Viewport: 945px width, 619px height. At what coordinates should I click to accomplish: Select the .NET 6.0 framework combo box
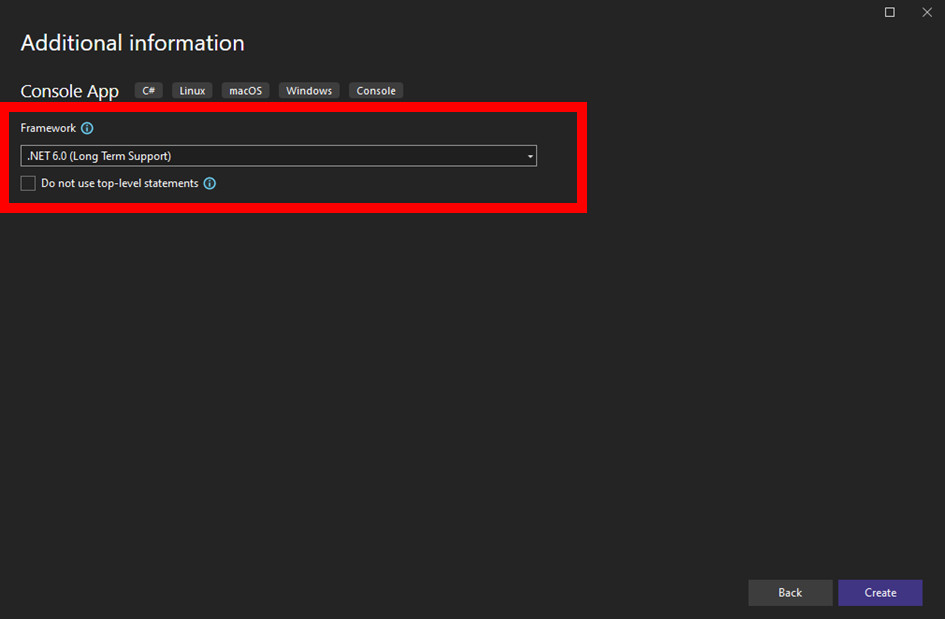pyautogui.click(x=278, y=156)
